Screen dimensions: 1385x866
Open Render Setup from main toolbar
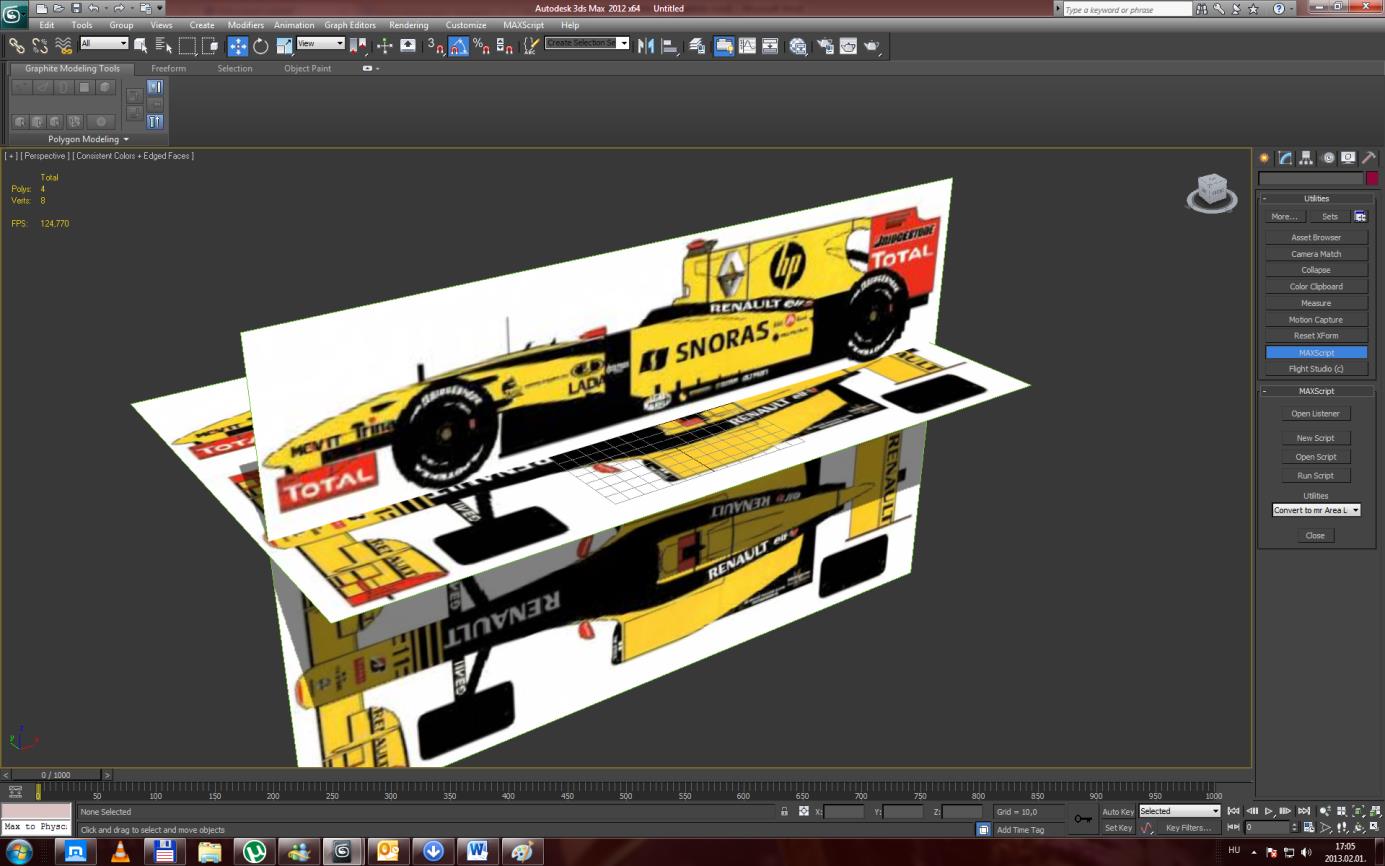pos(824,45)
